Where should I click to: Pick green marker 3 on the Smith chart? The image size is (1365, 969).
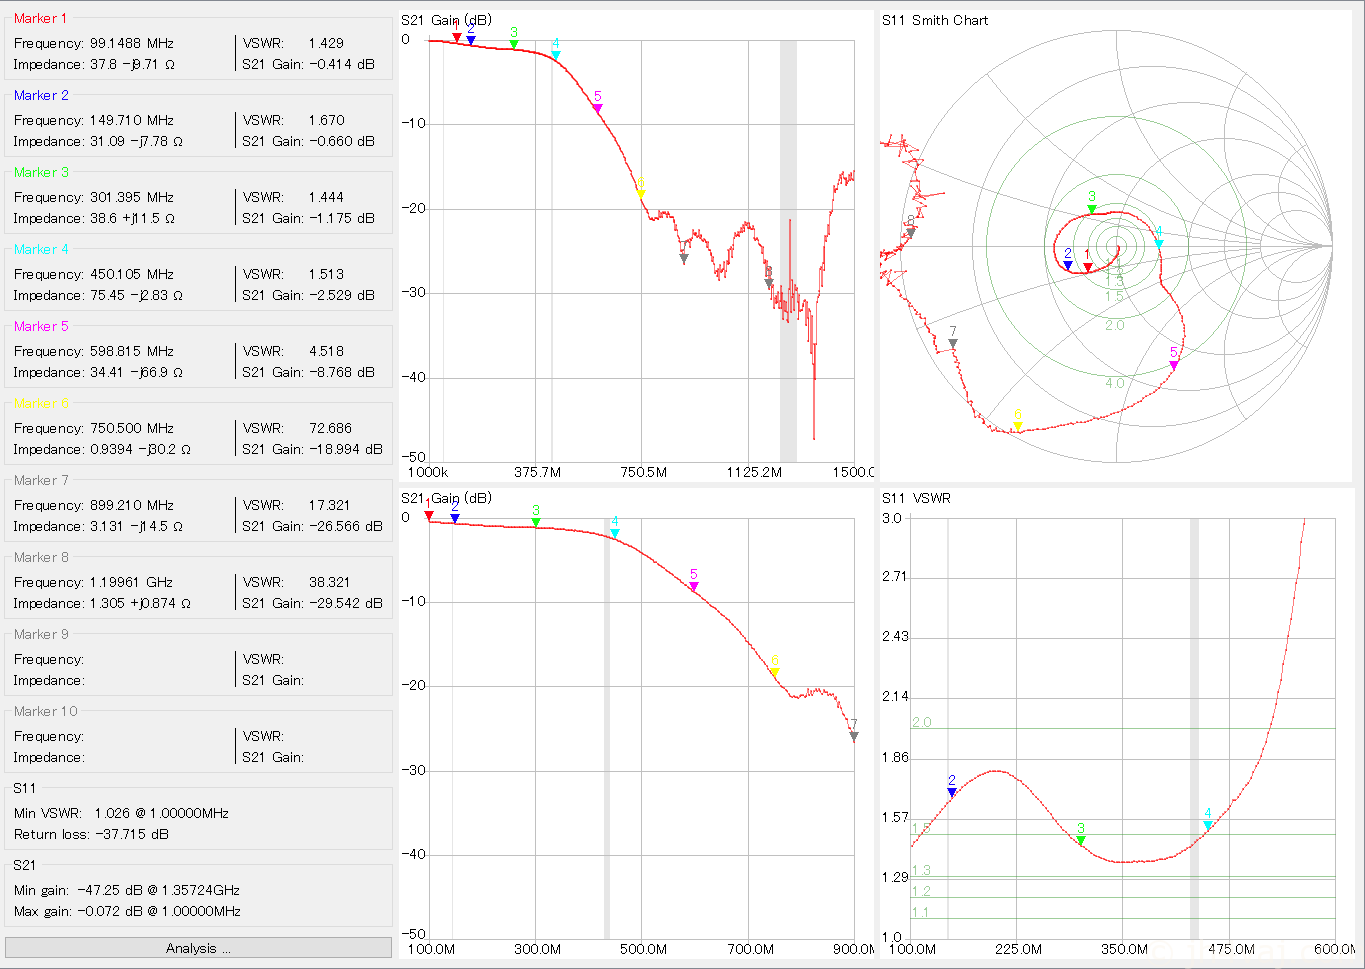click(1092, 208)
